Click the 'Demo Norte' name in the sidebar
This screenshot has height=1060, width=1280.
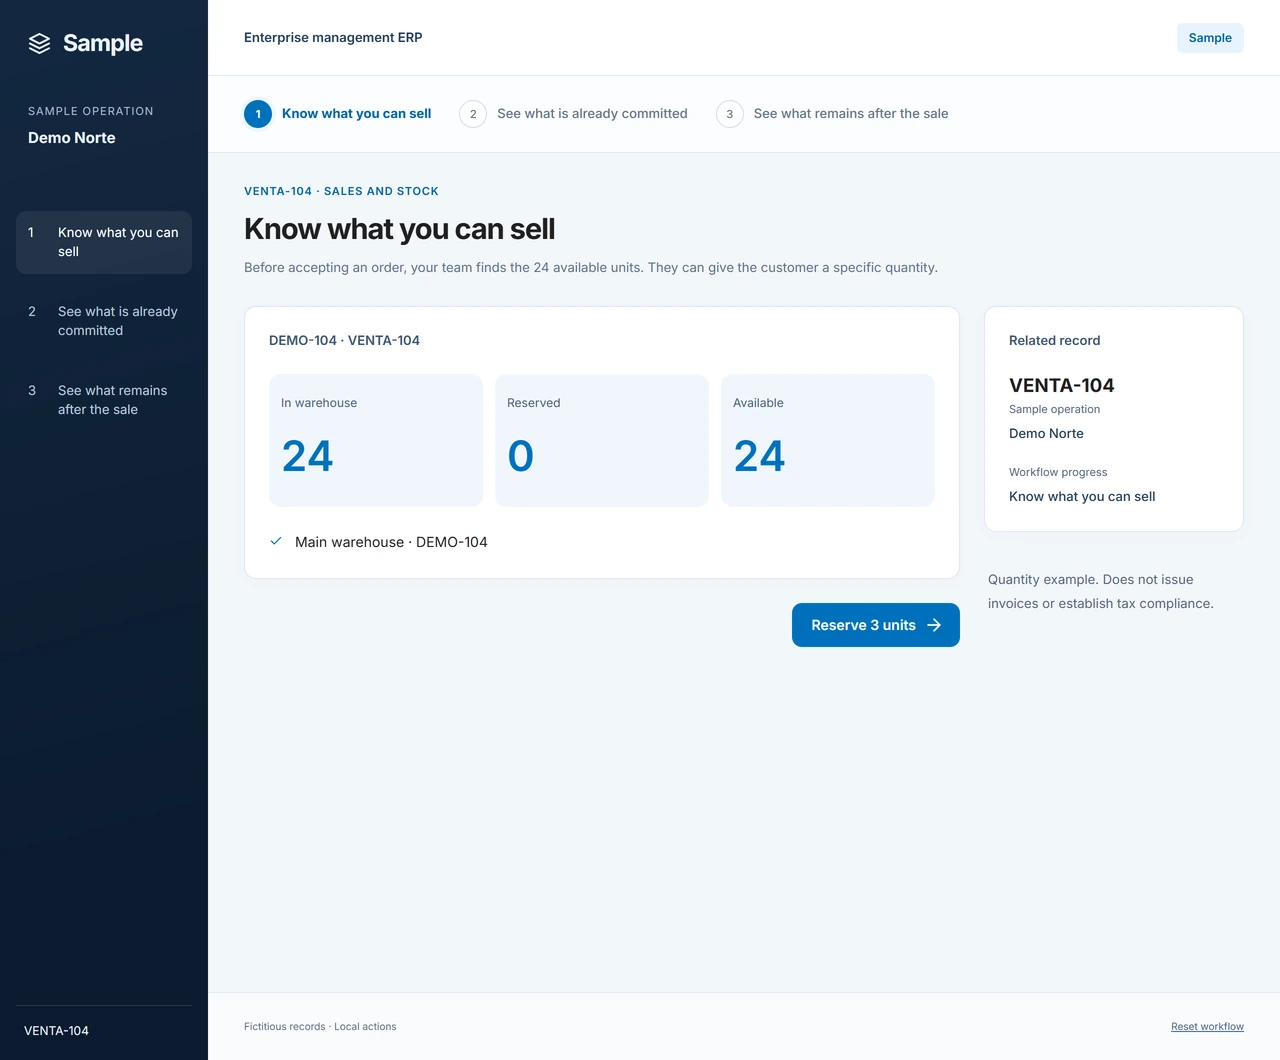pyautogui.click(x=72, y=138)
